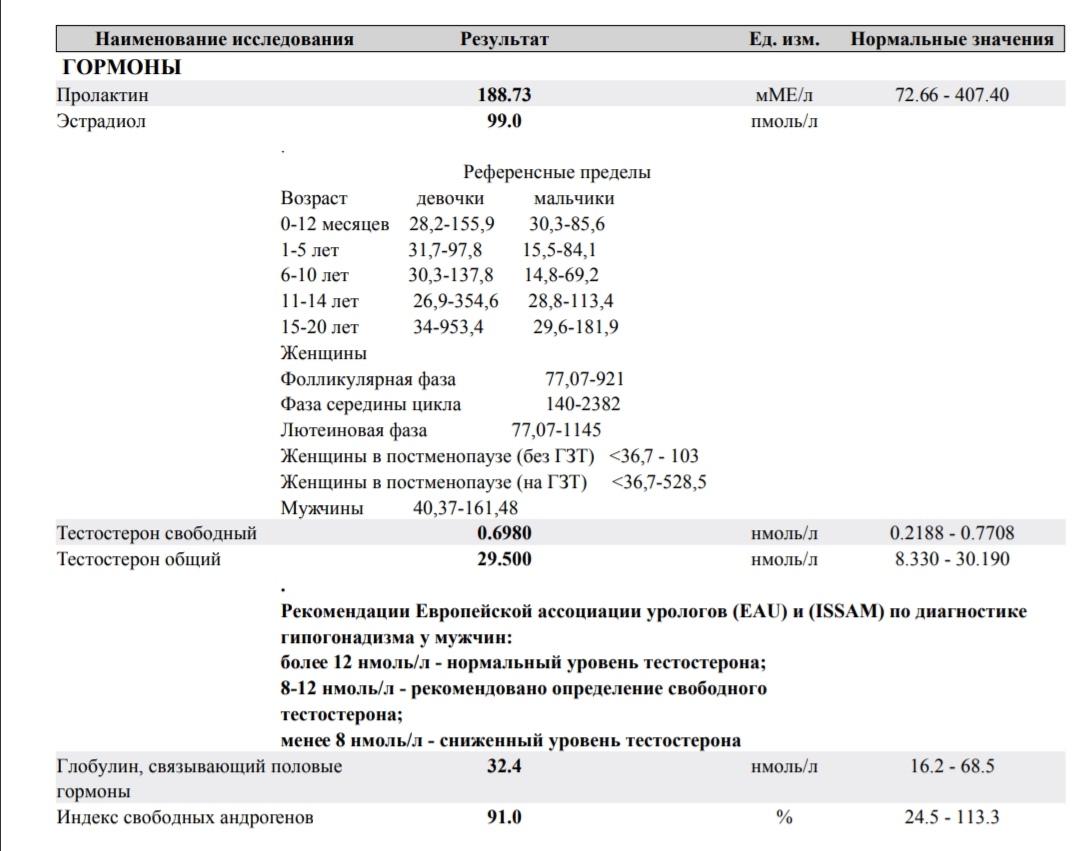Click the normal range 8.330 - 30.190
The height and width of the screenshot is (851, 1080).
tap(951, 559)
